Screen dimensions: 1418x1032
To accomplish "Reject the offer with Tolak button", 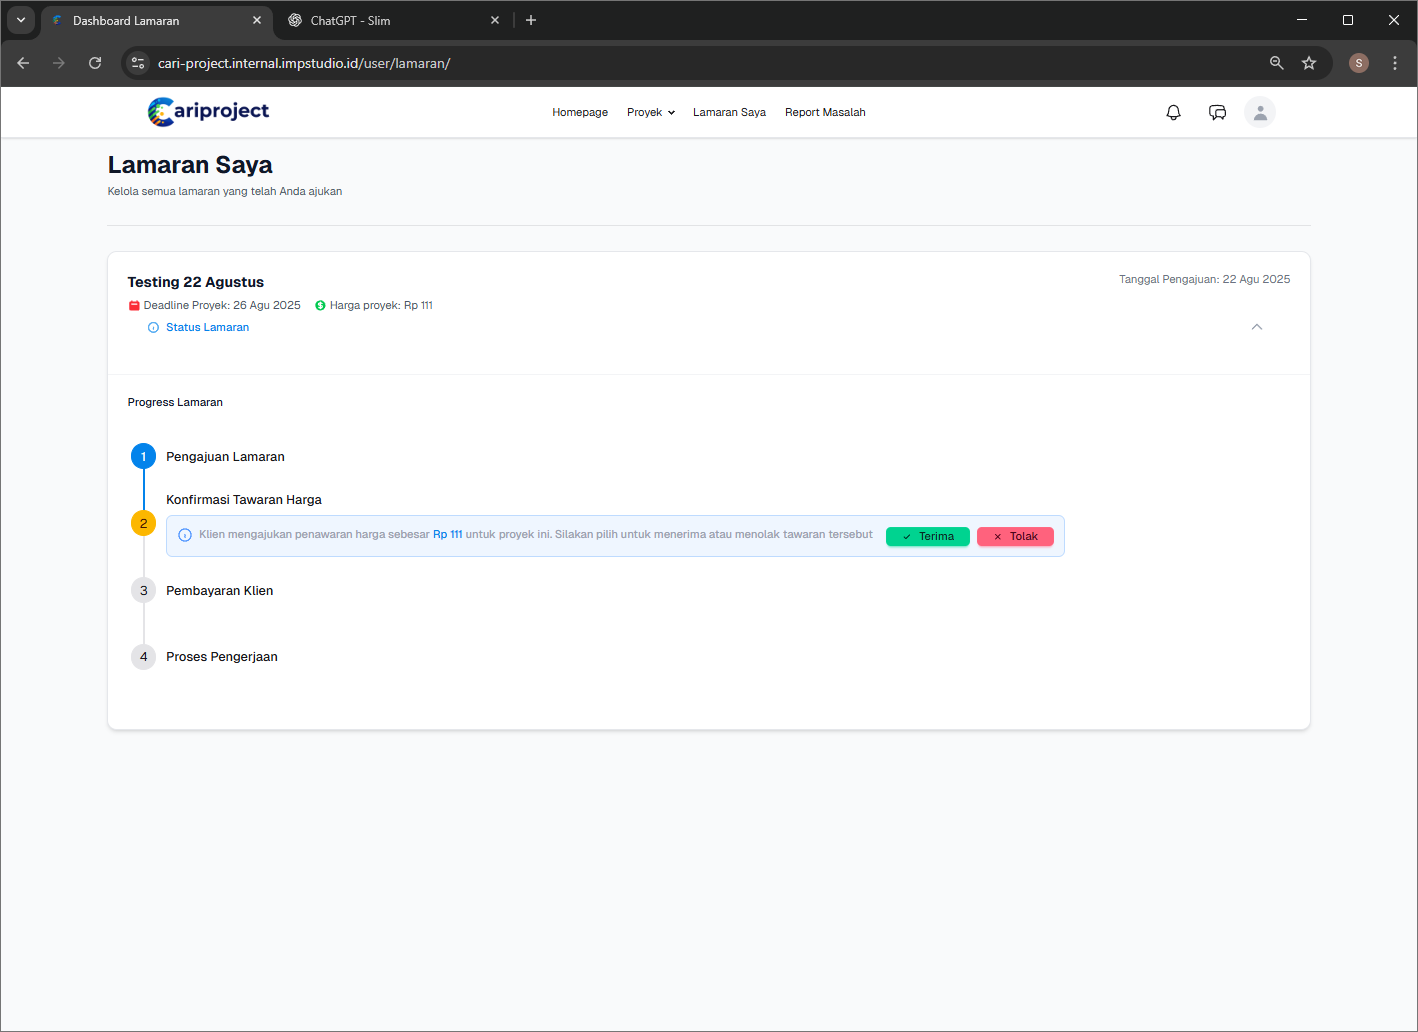I will (1015, 536).
